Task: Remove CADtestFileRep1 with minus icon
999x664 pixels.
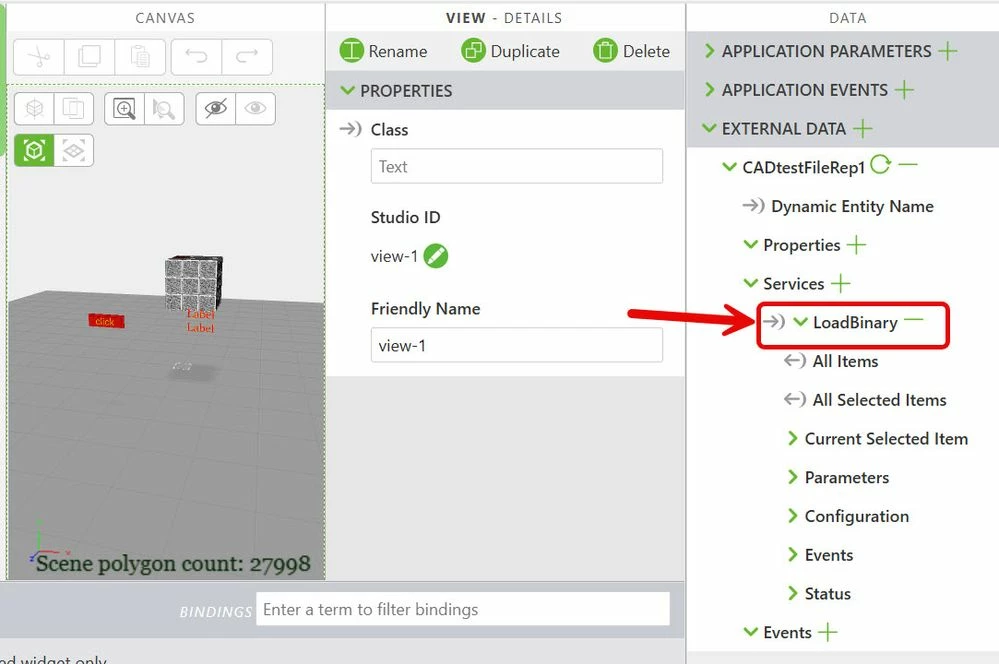Action: click(908, 165)
